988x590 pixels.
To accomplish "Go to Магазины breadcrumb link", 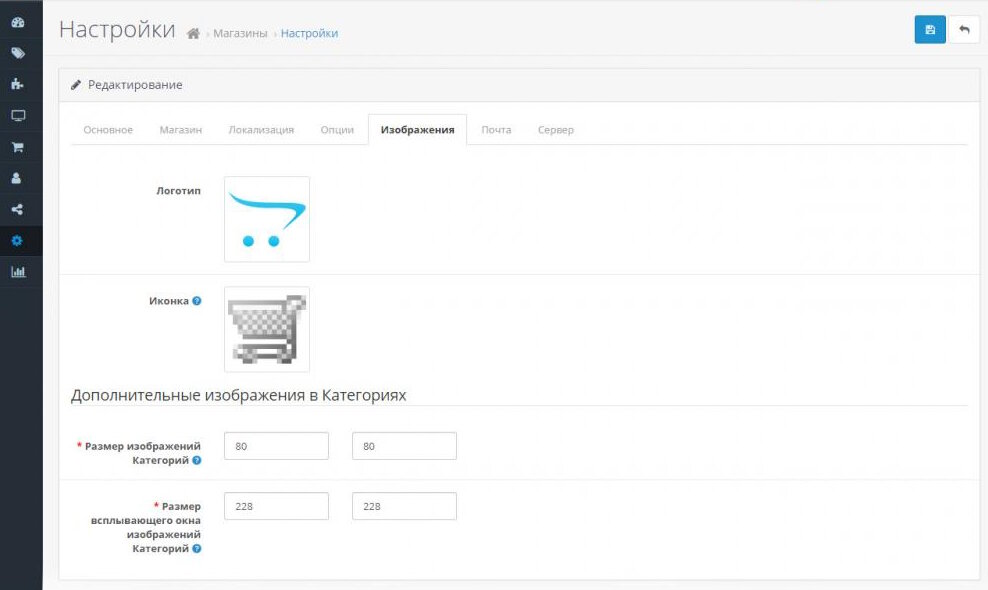I will (x=240, y=34).
